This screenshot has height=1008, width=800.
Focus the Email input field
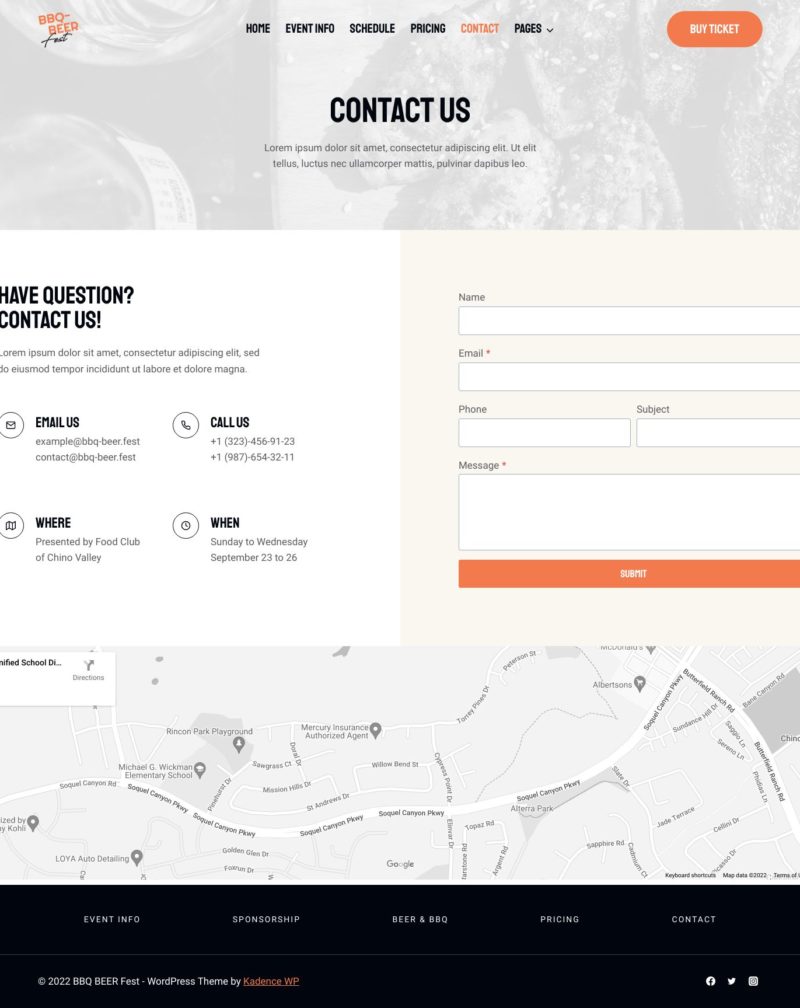[629, 377]
